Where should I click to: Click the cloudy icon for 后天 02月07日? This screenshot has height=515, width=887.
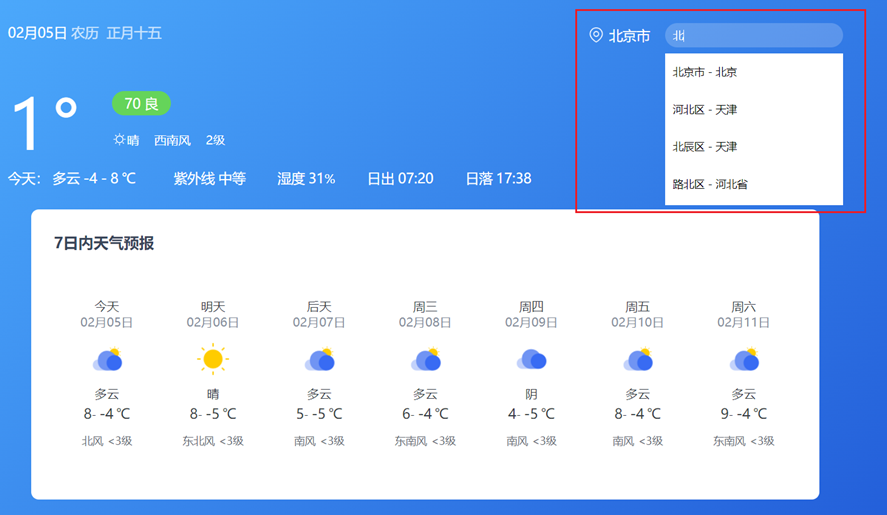(x=319, y=359)
